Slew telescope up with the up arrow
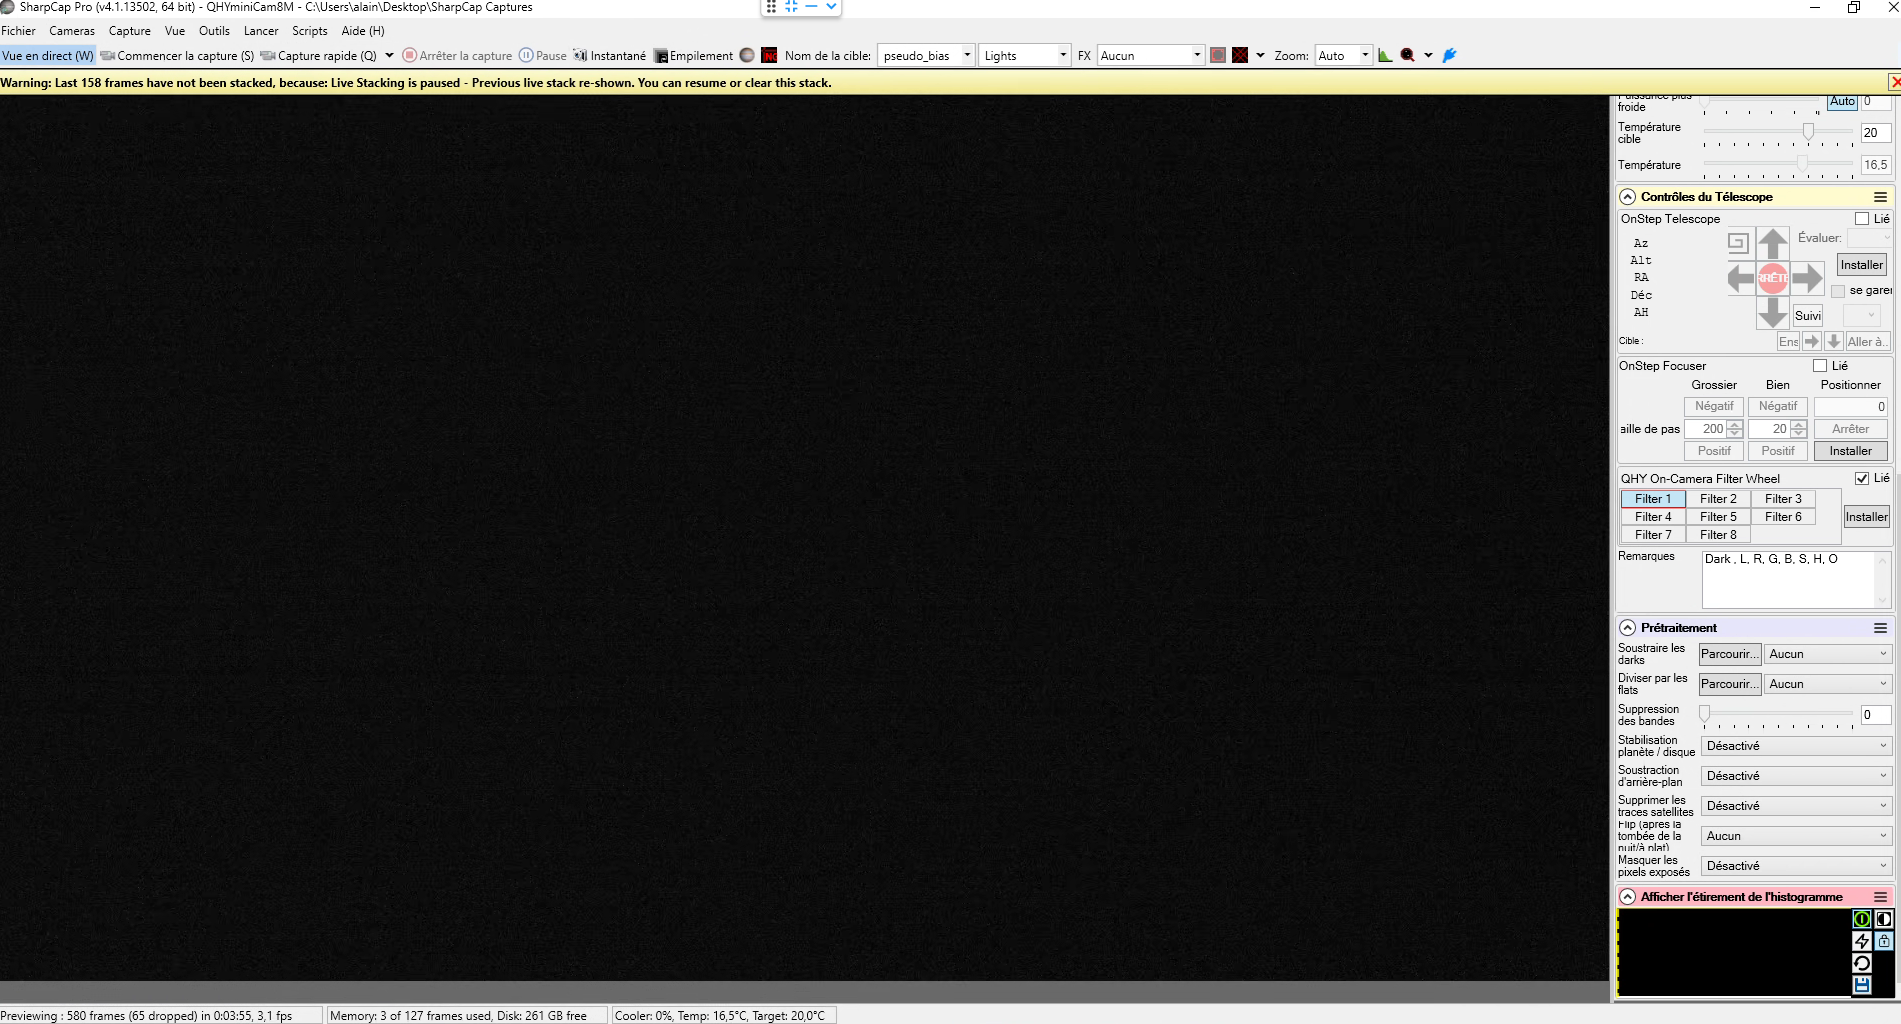The width and height of the screenshot is (1901, 1024). tap(1773, 243)
